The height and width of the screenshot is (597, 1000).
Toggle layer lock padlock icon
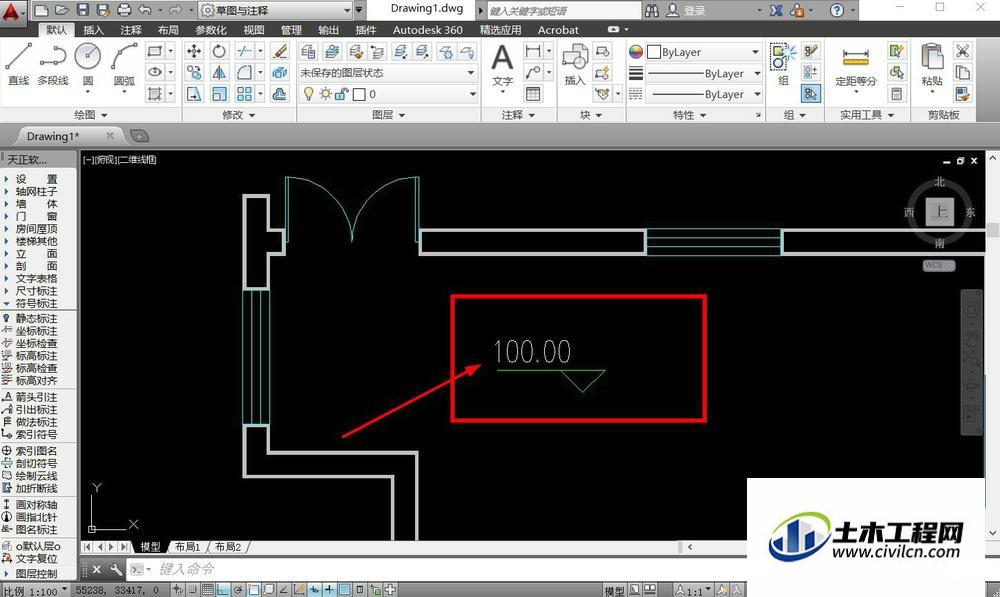tap(342, 94)
